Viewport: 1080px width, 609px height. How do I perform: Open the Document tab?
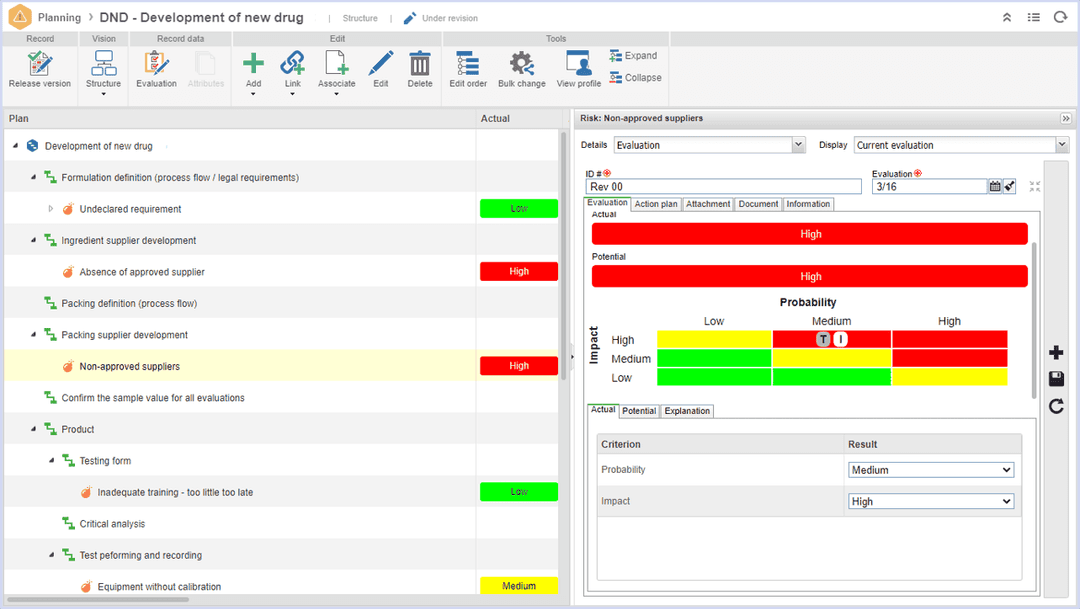point(758,204)
